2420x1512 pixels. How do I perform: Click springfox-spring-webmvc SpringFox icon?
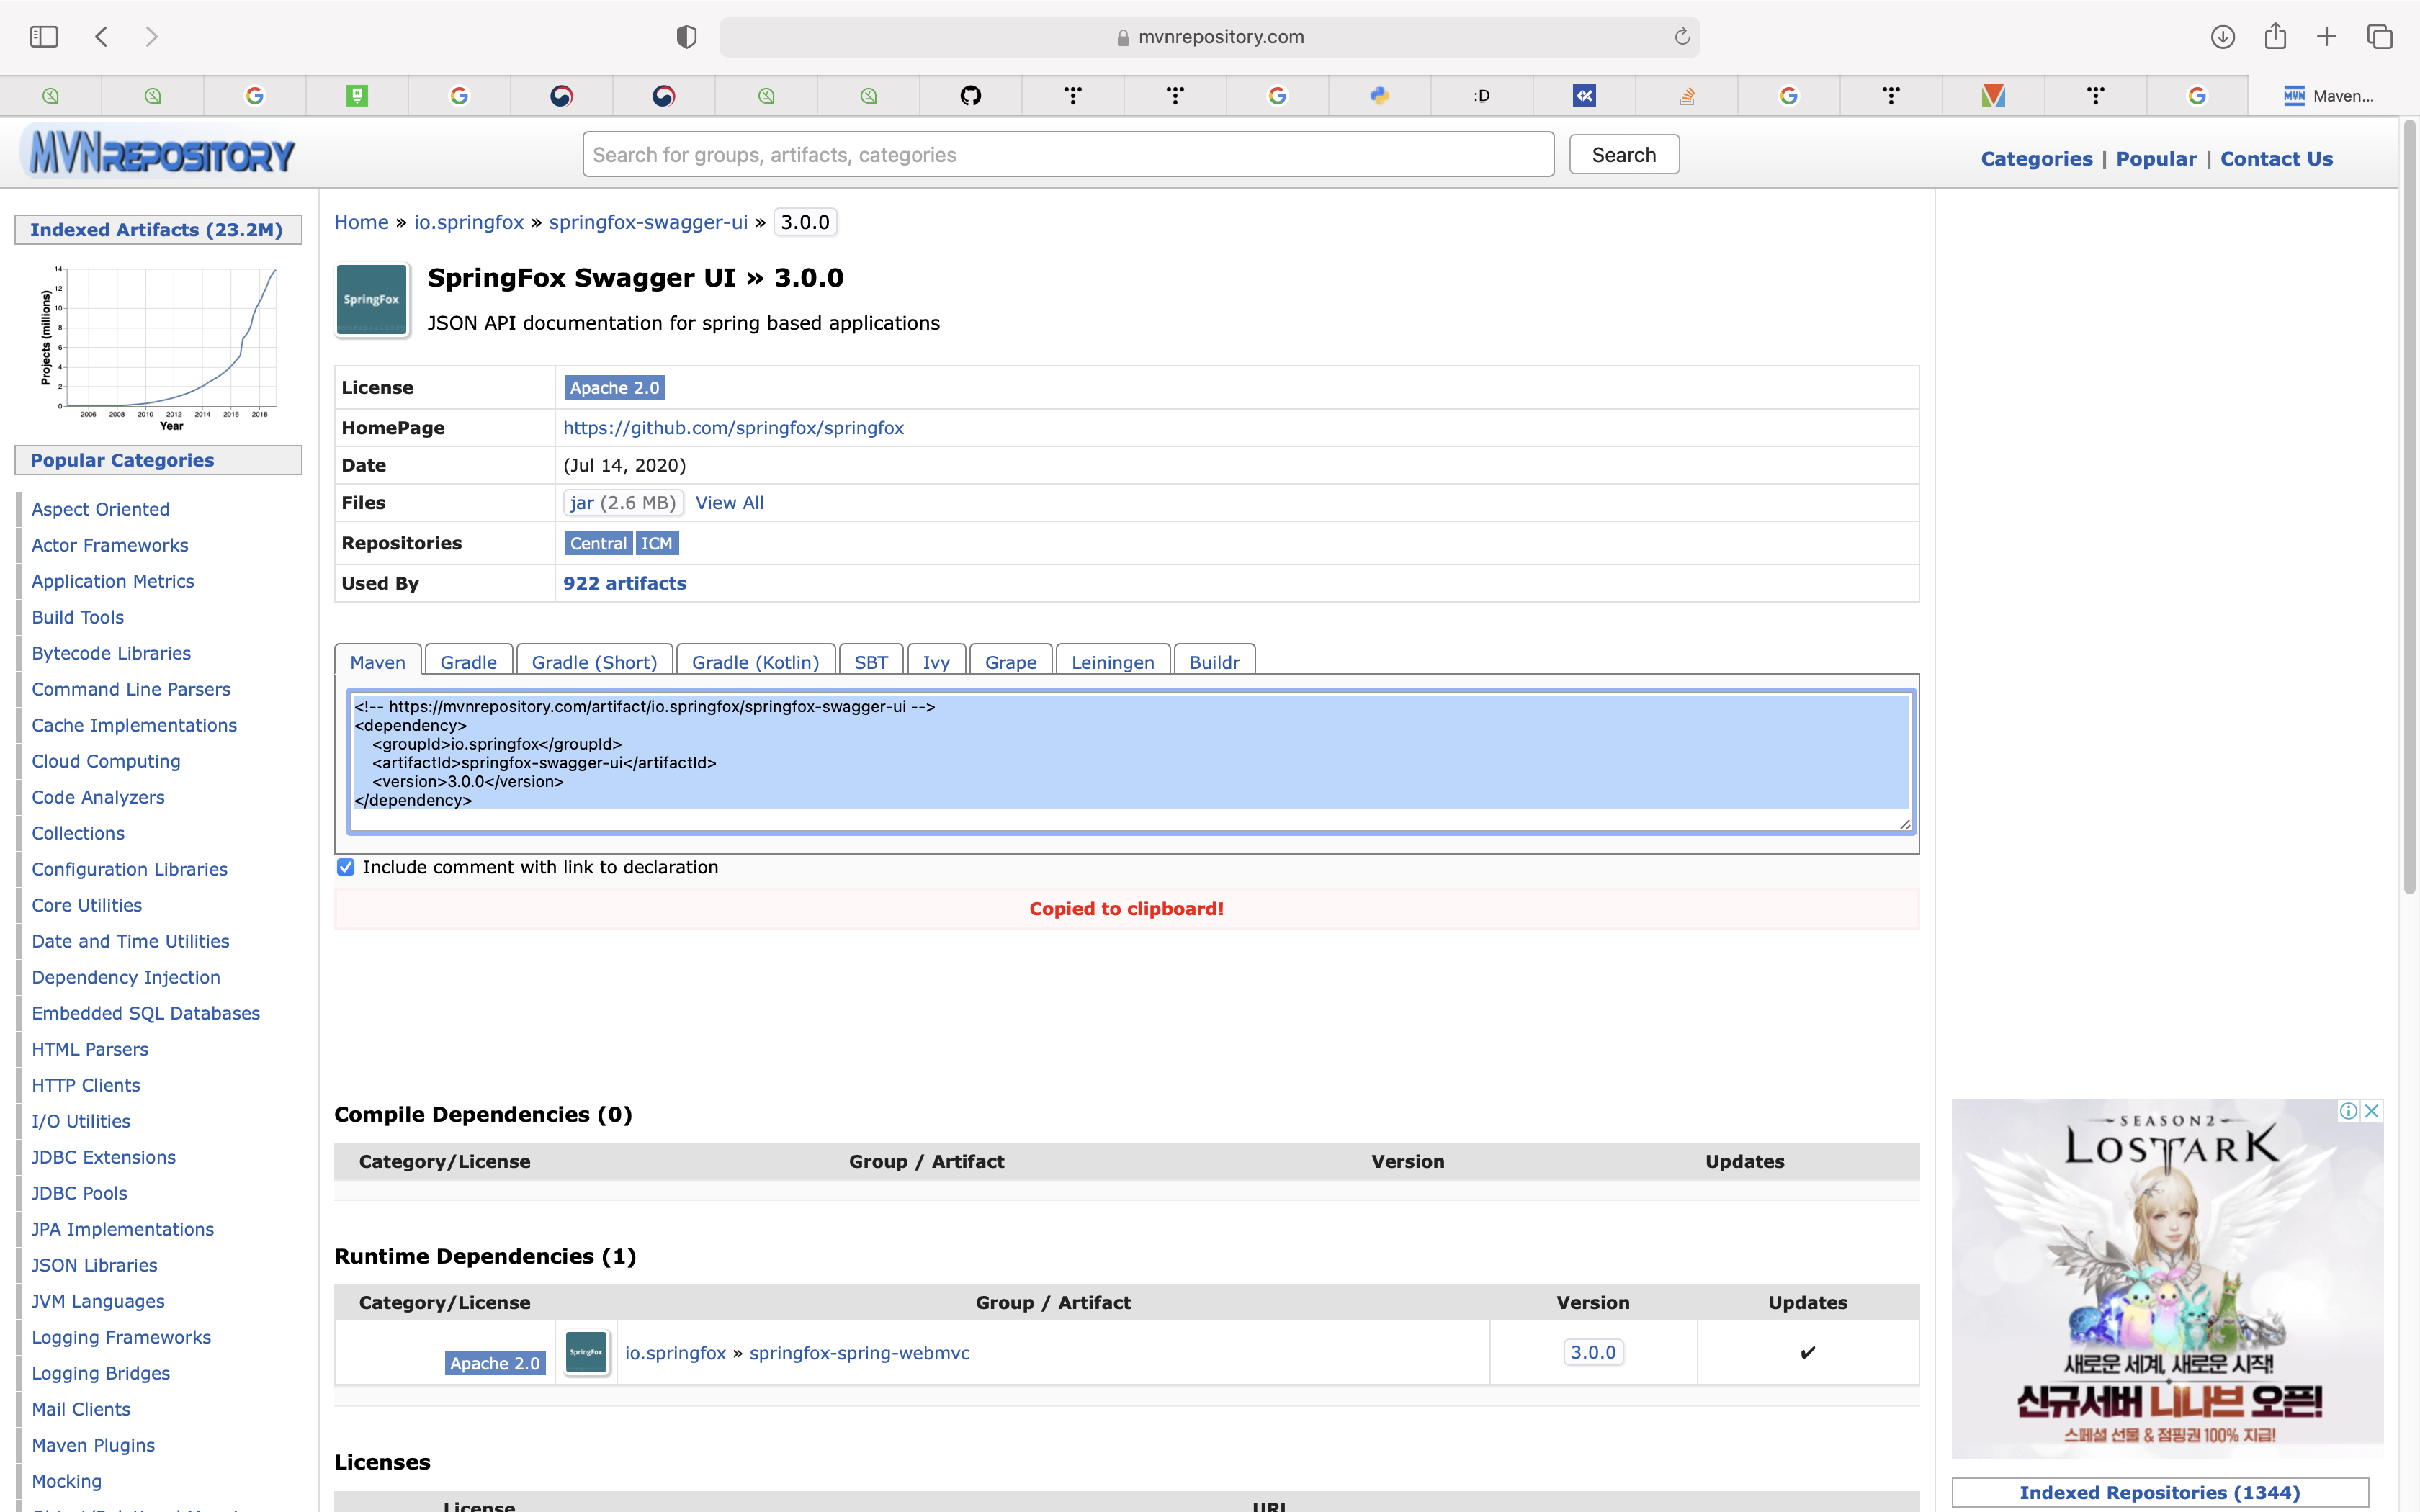(x=586, y=1352)
